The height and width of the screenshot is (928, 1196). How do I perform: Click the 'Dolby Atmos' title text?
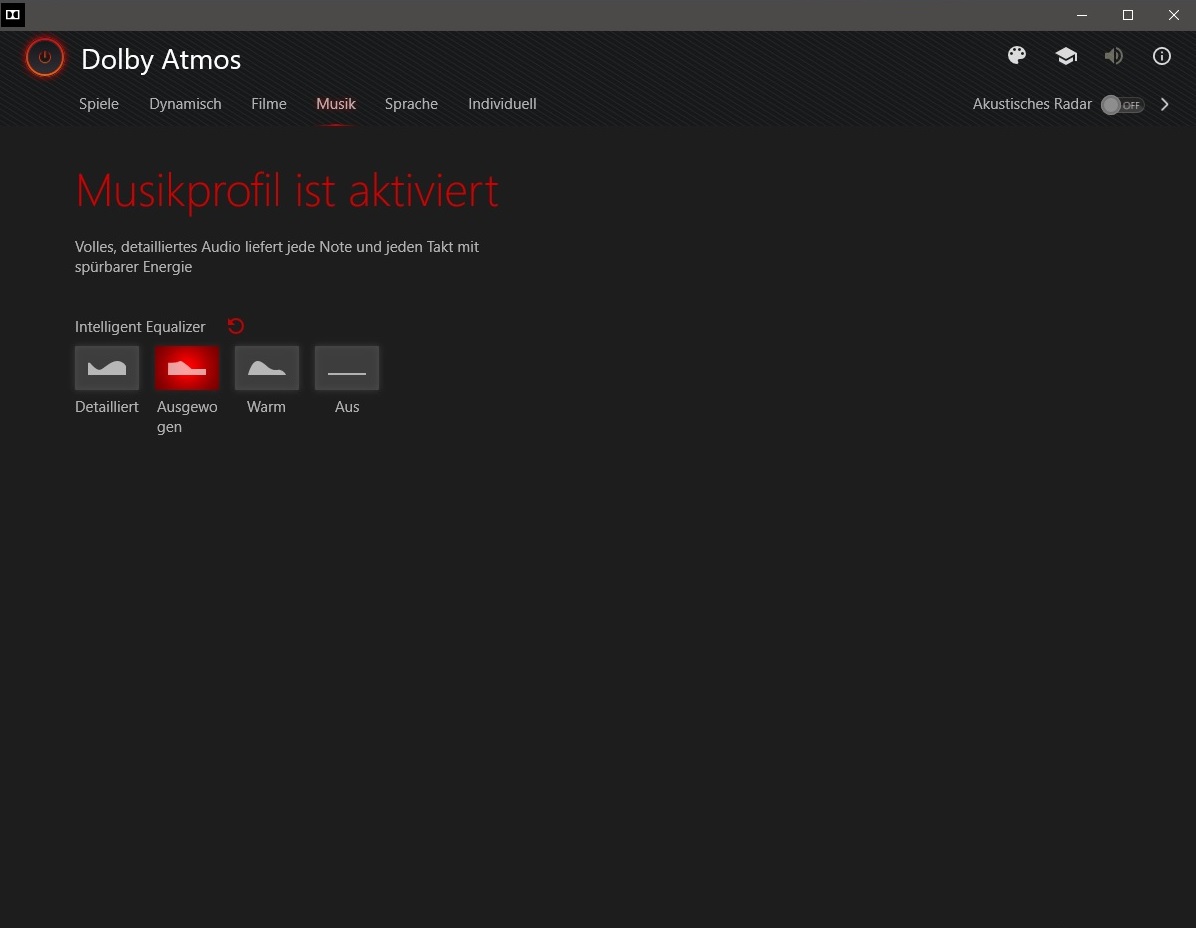coord(161,59)
